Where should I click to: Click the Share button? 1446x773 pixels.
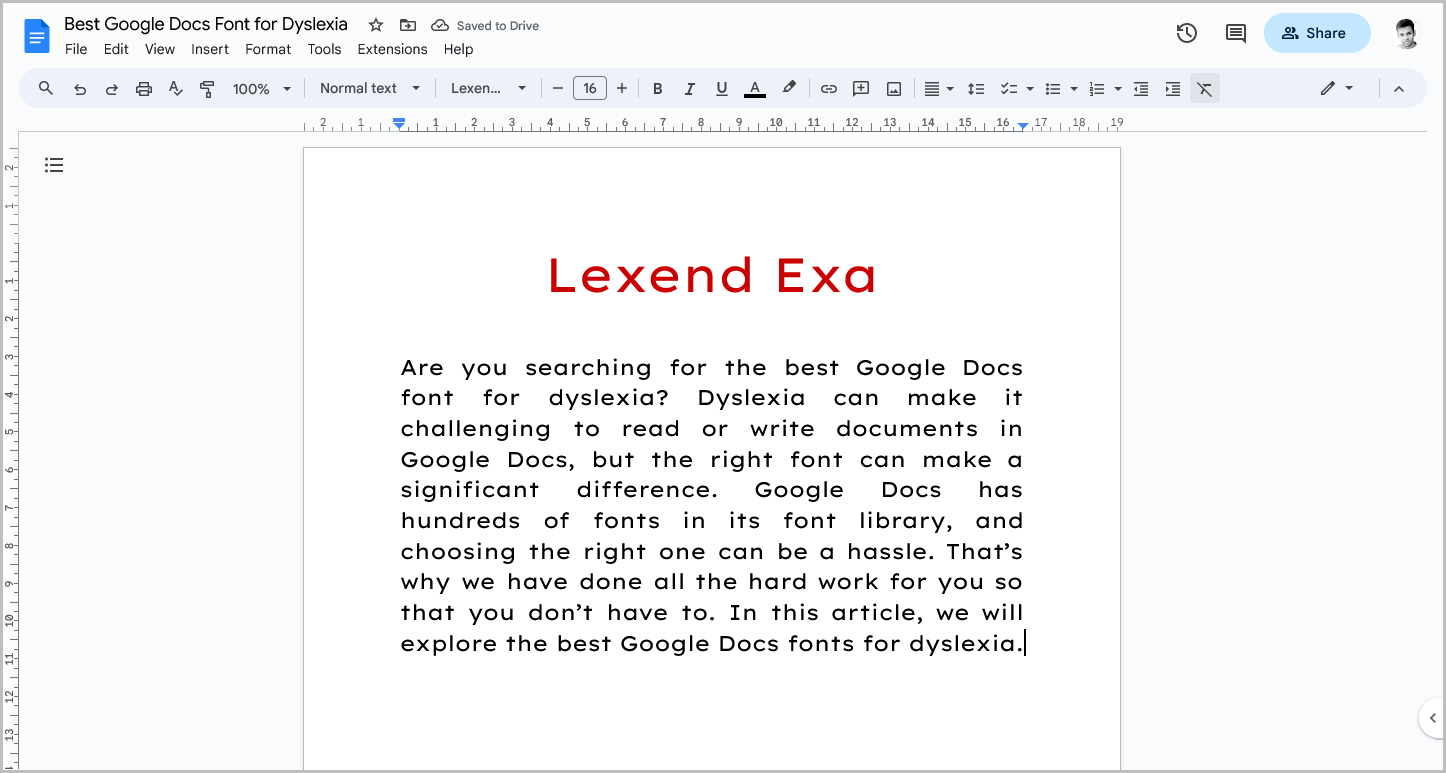tap(1317, 33)
